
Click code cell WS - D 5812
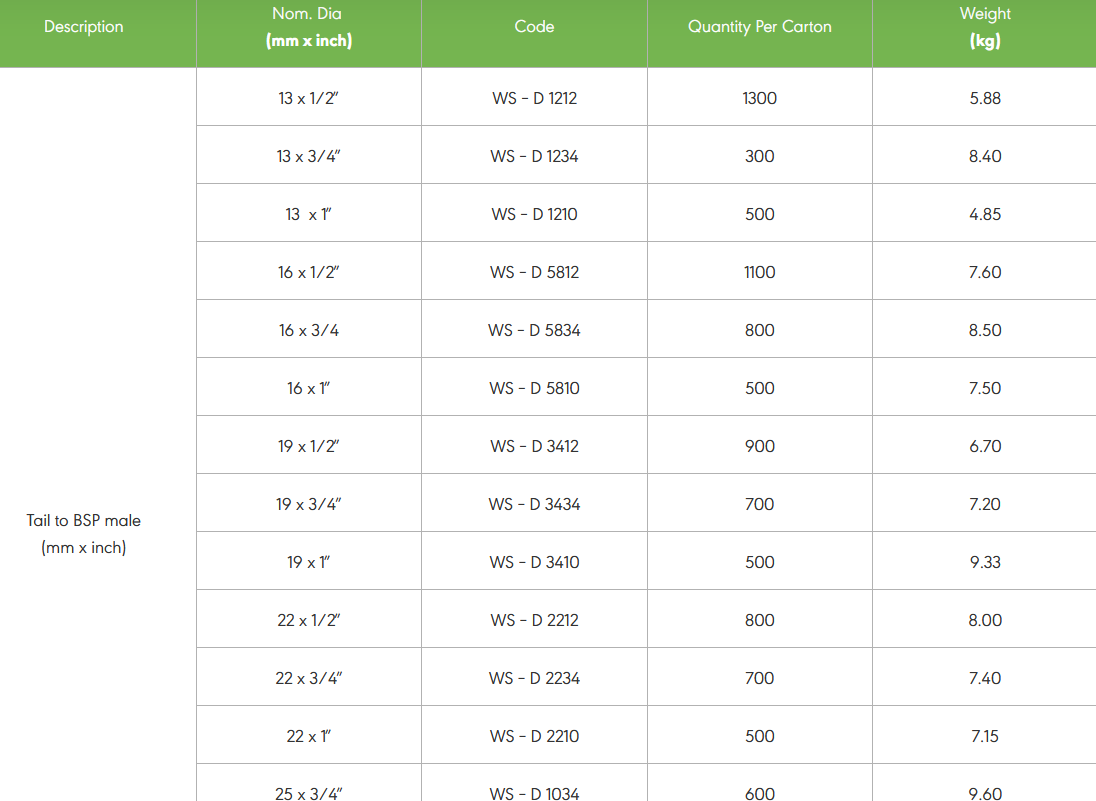(534, 272)
